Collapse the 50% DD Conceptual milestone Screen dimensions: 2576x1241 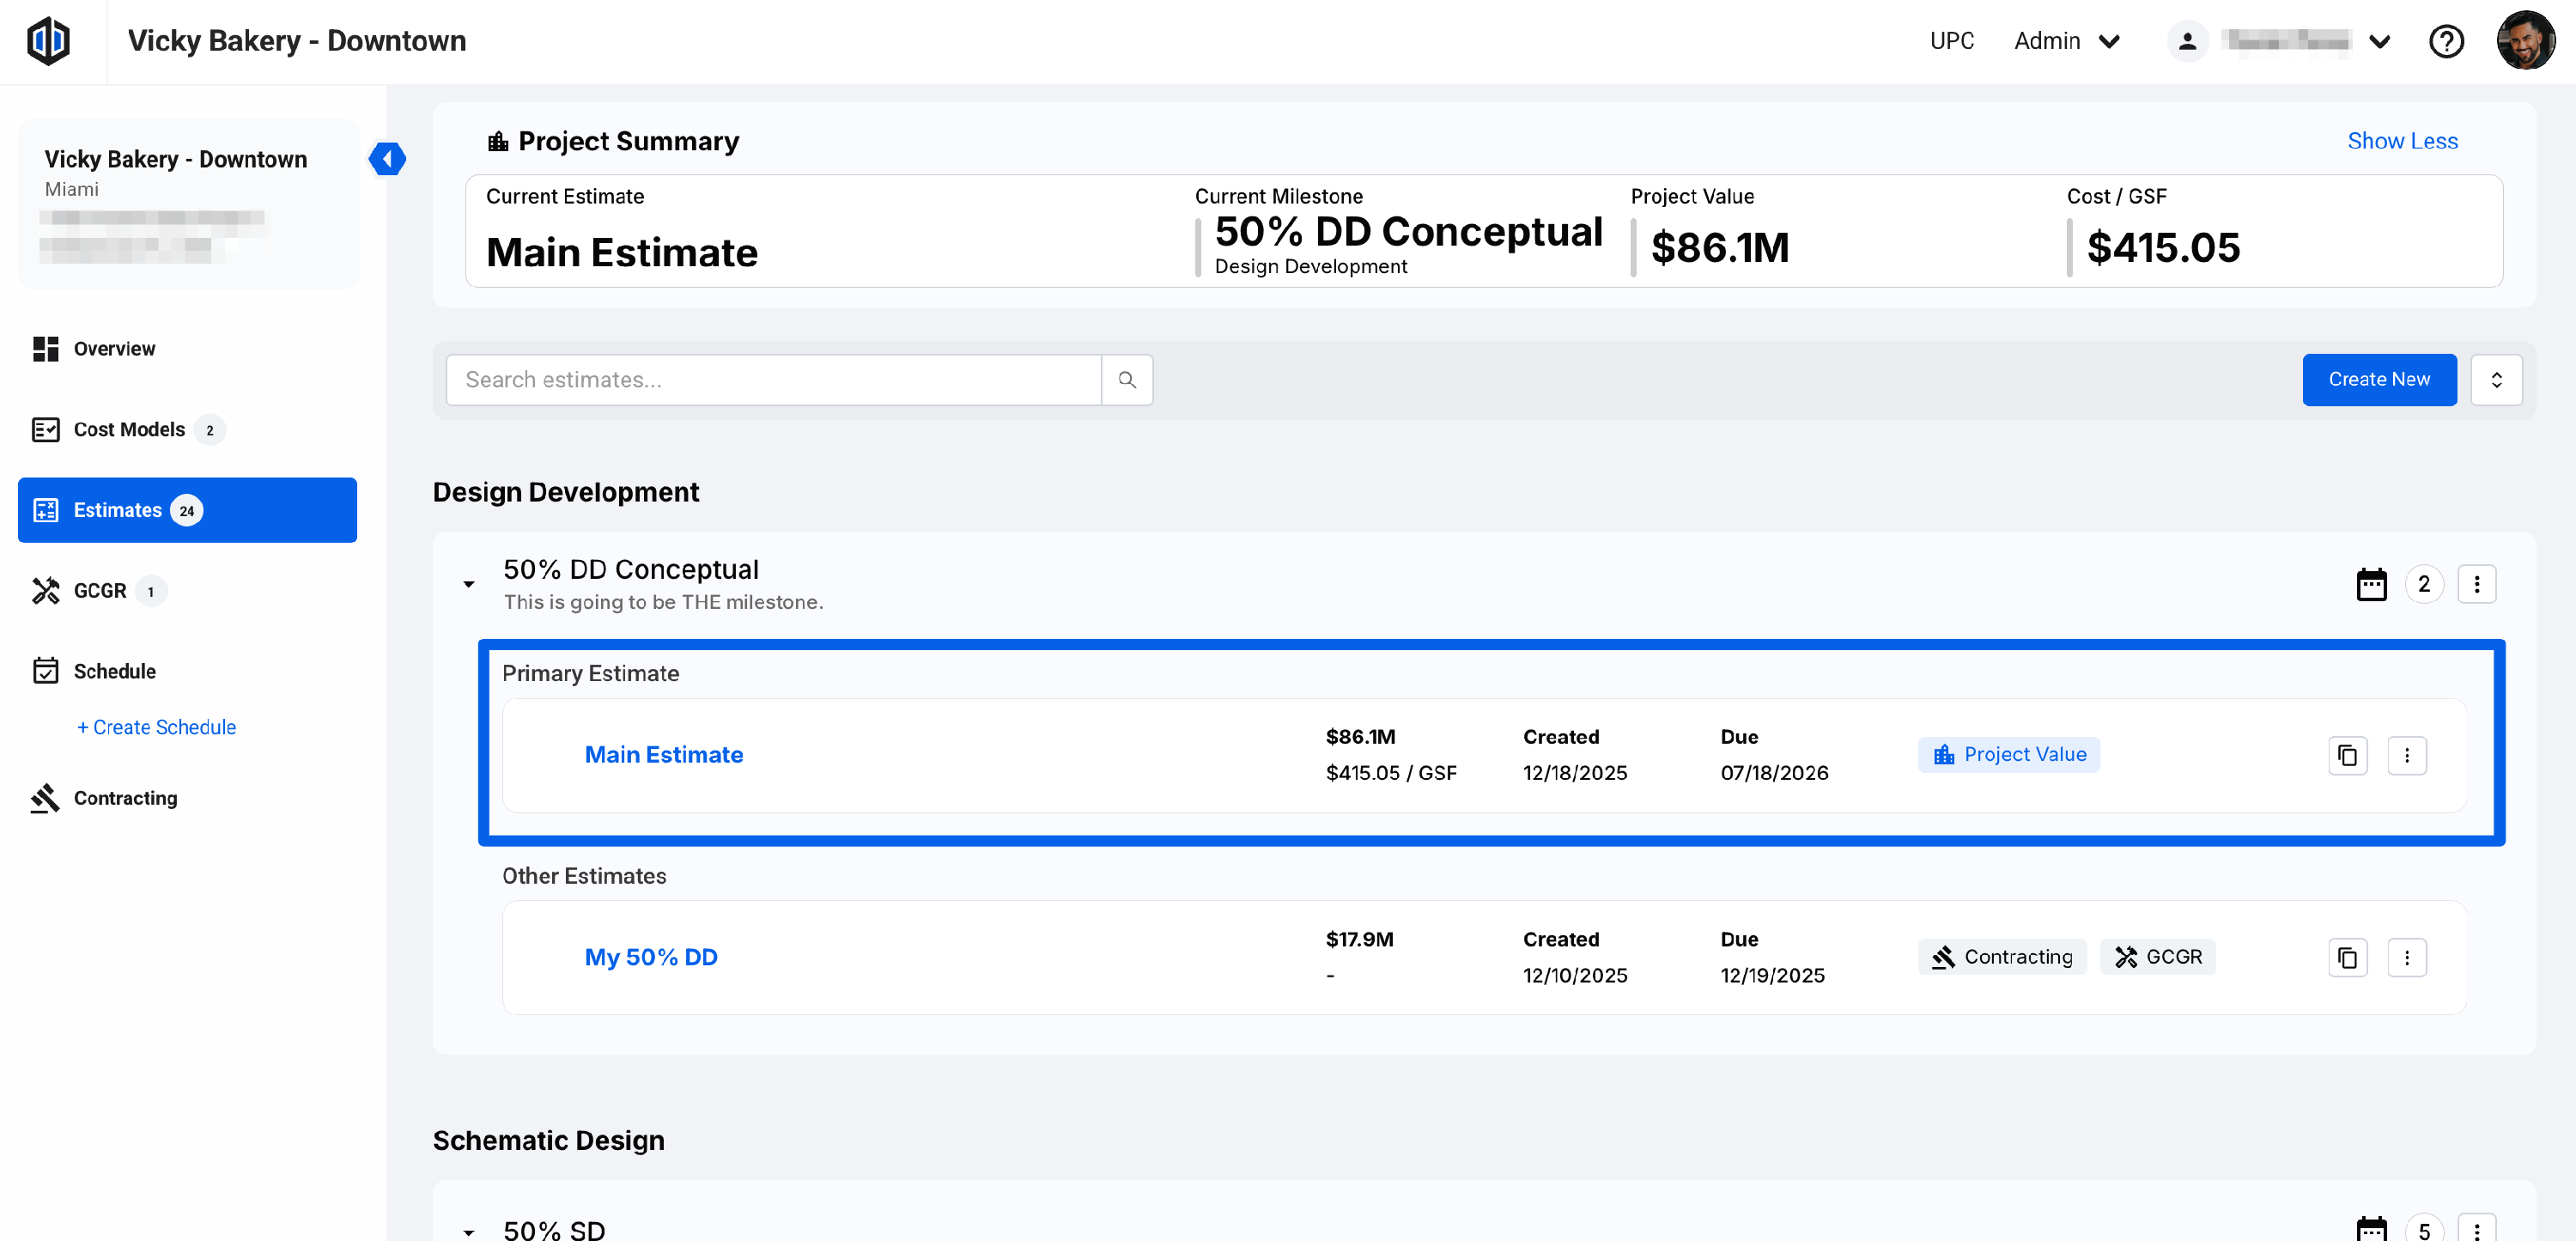(x=468, y=584)
